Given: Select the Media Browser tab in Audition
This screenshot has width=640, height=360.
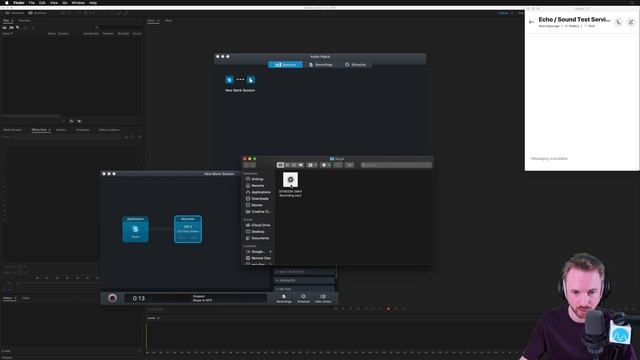Looking at the screenshot, I should point(12,130).
